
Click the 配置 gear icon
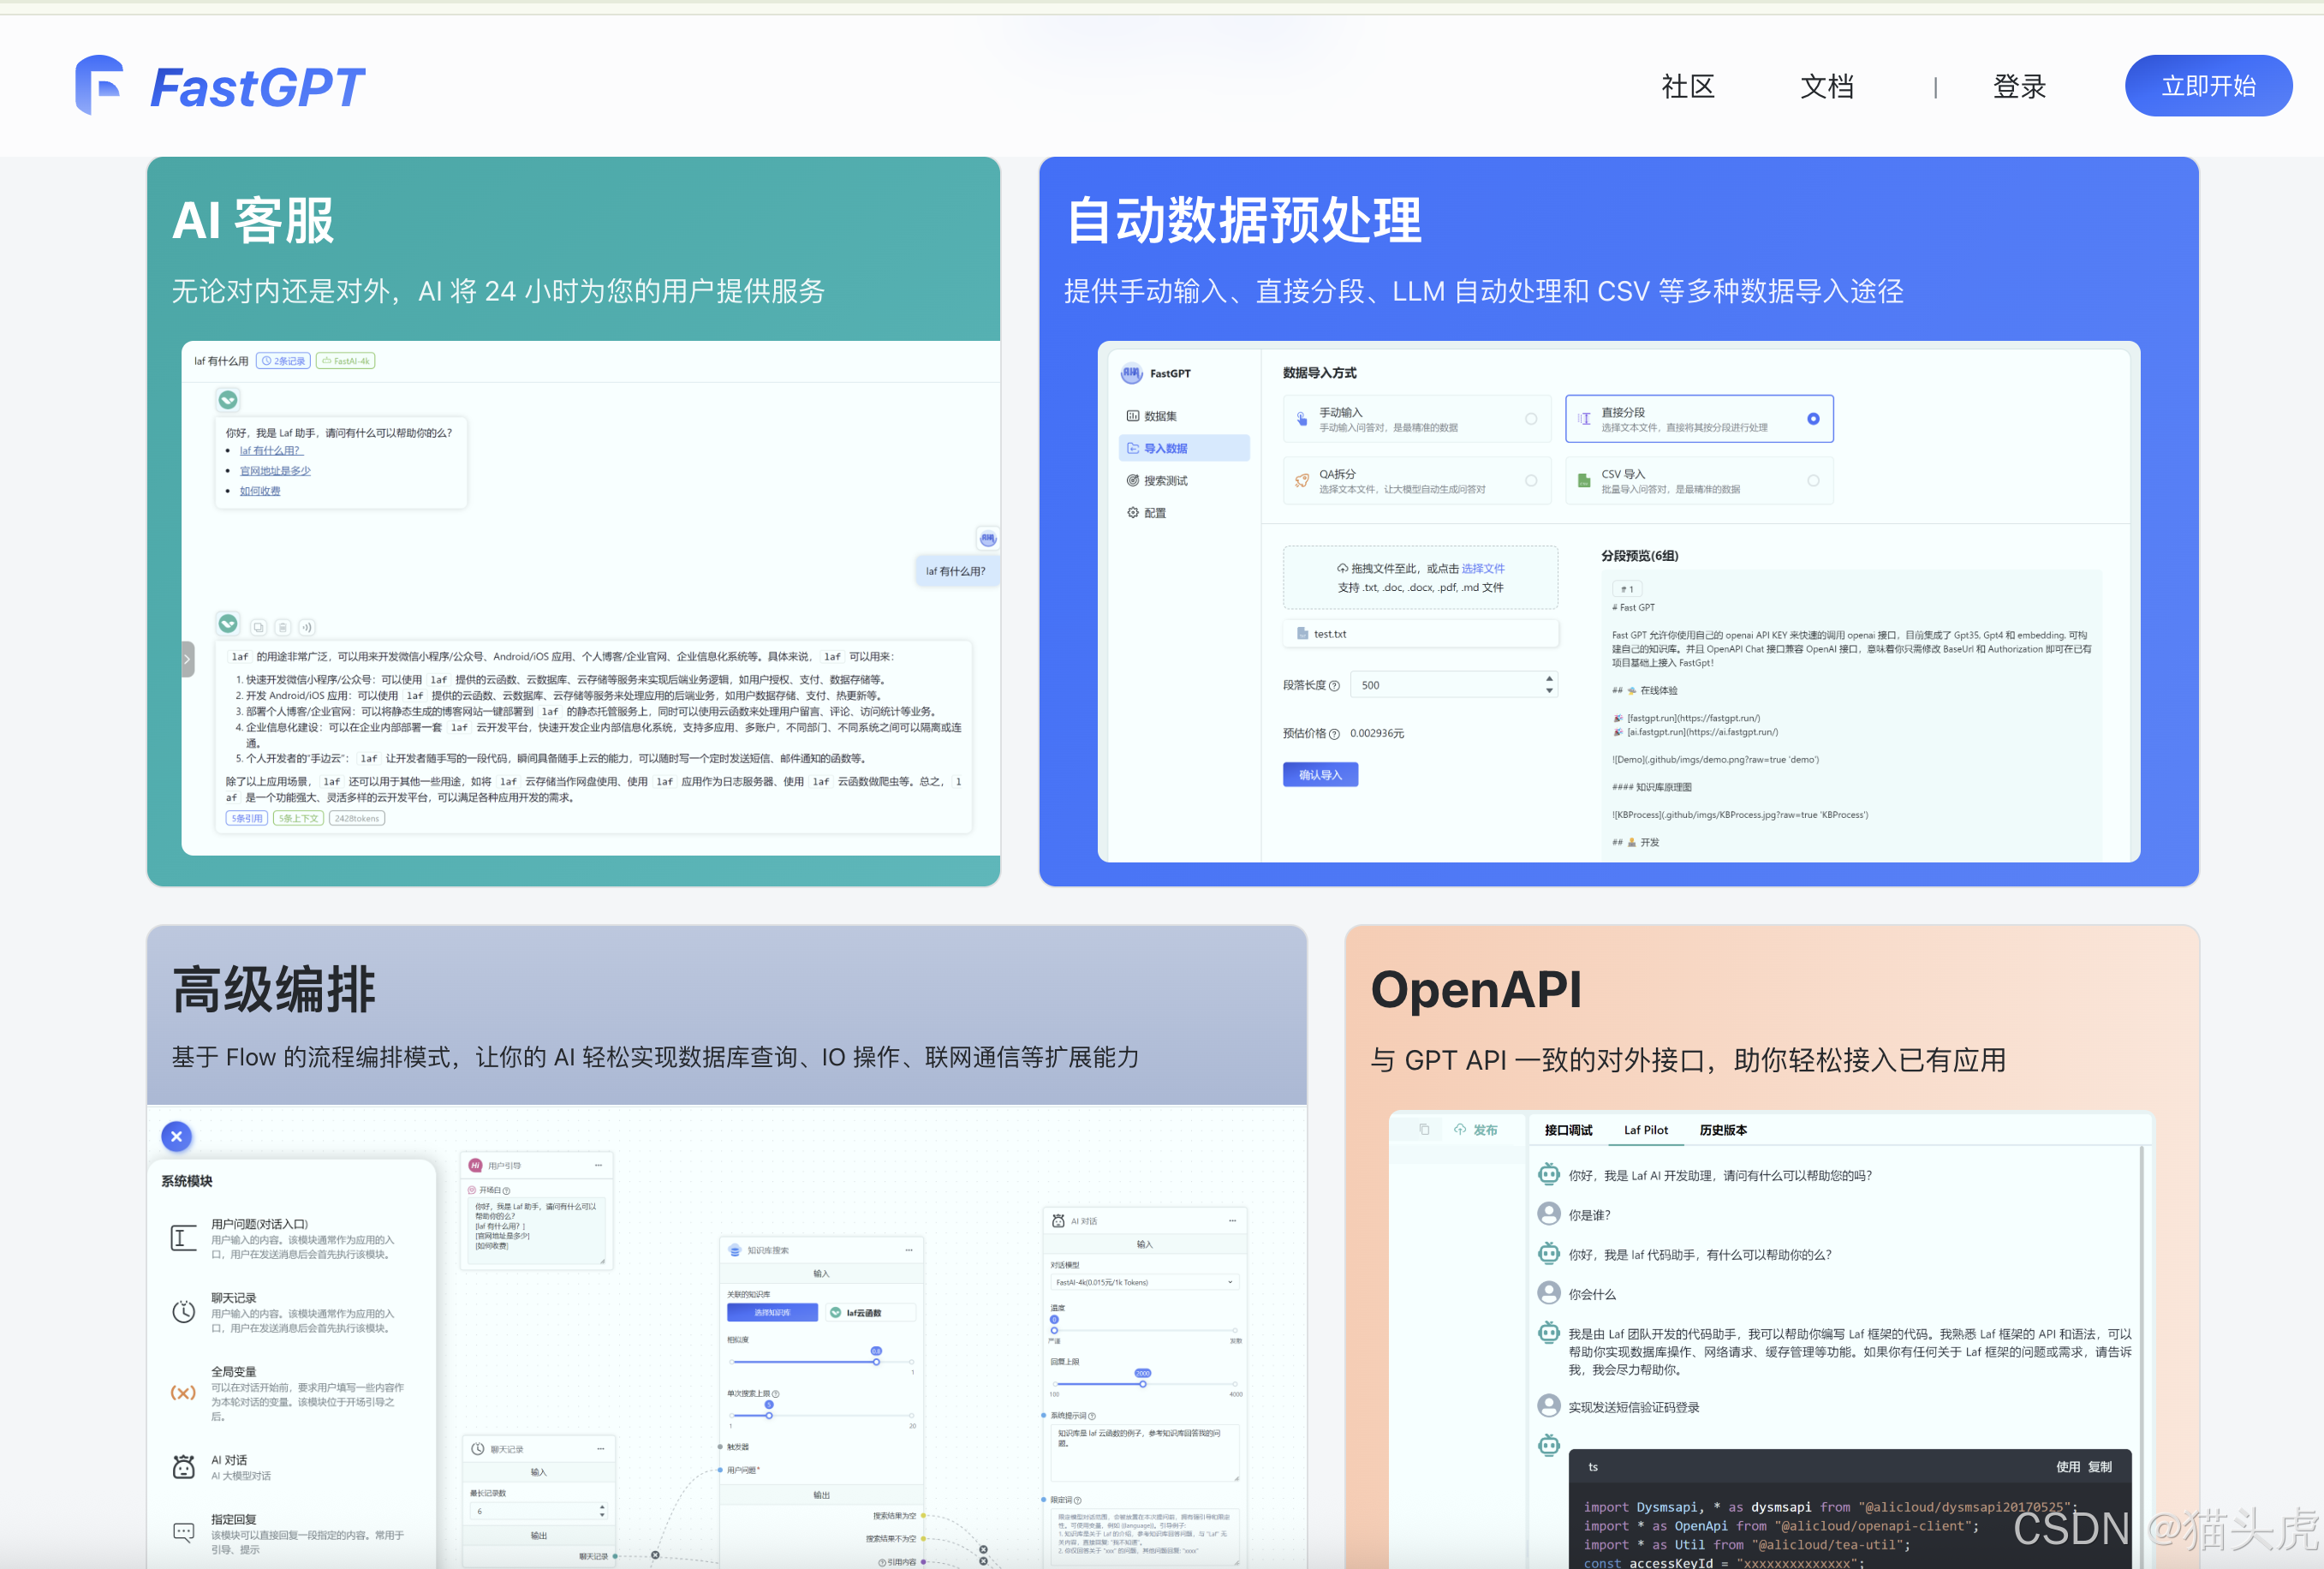tap(1132, 513)
